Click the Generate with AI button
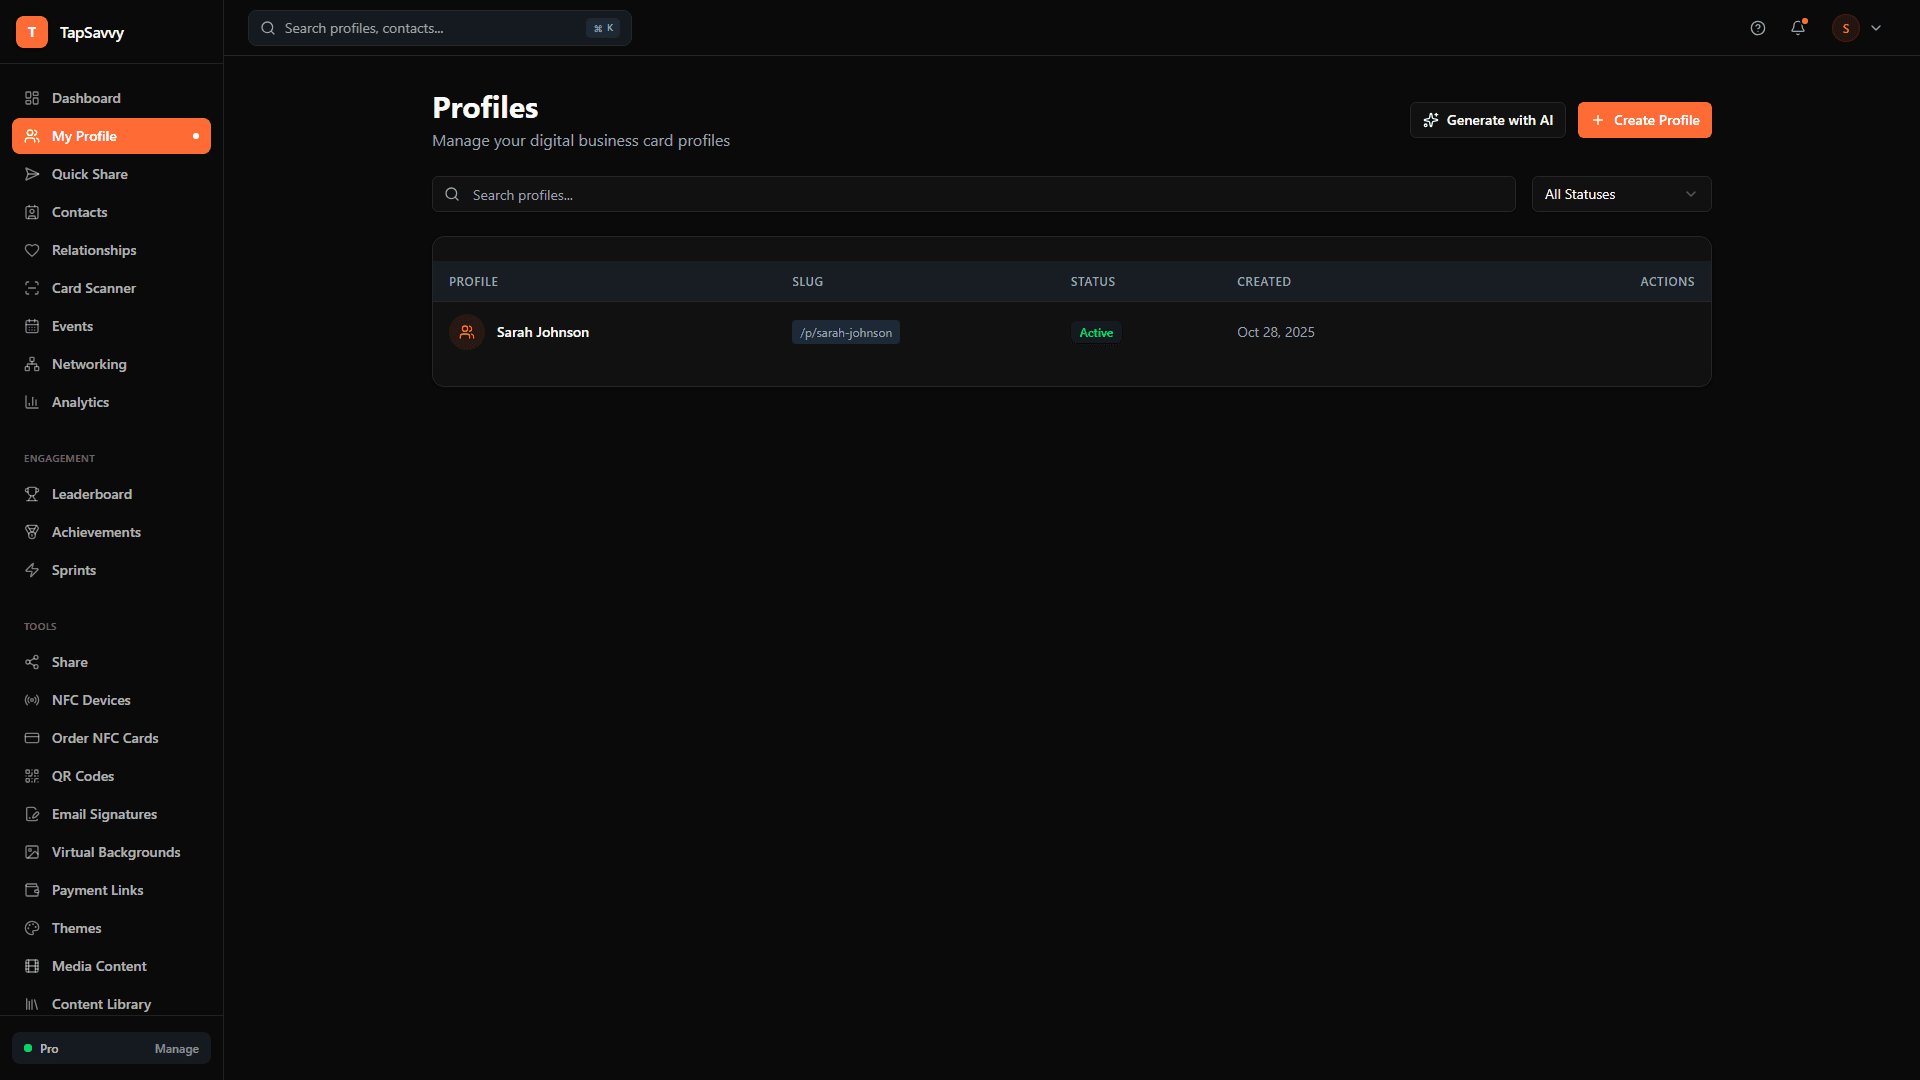Image resolution: width=1920 pixels, height=1080 pixels. coord(1487,120)
